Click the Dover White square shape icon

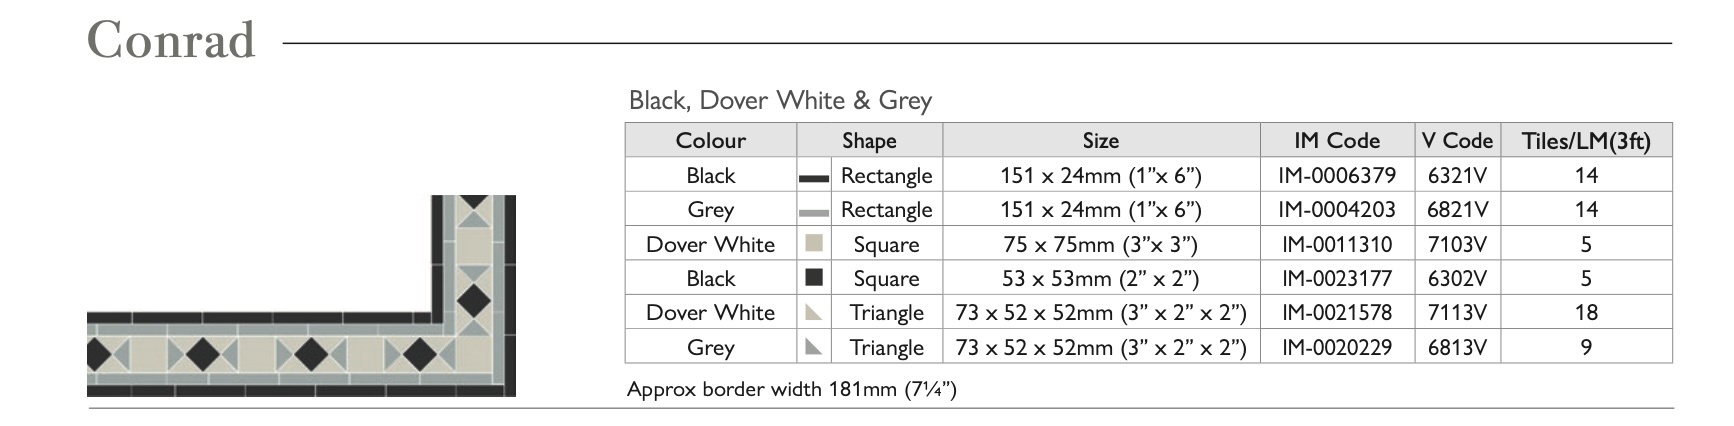click(x=814, y=243)
